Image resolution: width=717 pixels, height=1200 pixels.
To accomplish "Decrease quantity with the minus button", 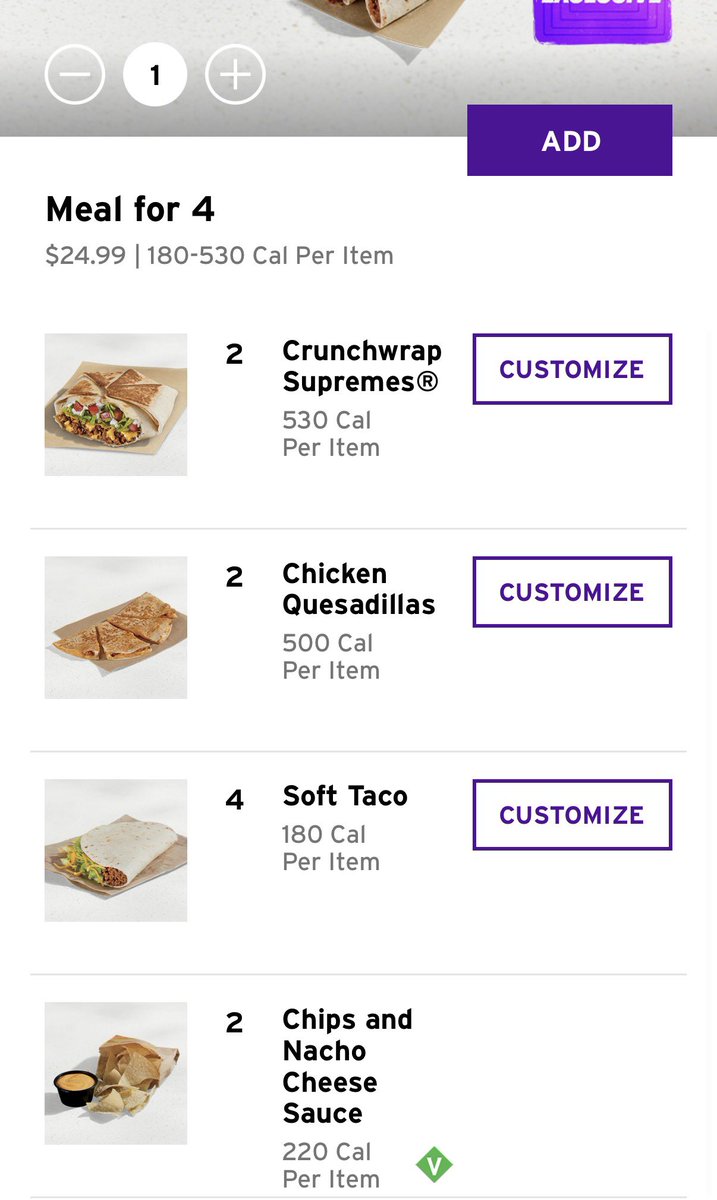I will click(75, 75).
